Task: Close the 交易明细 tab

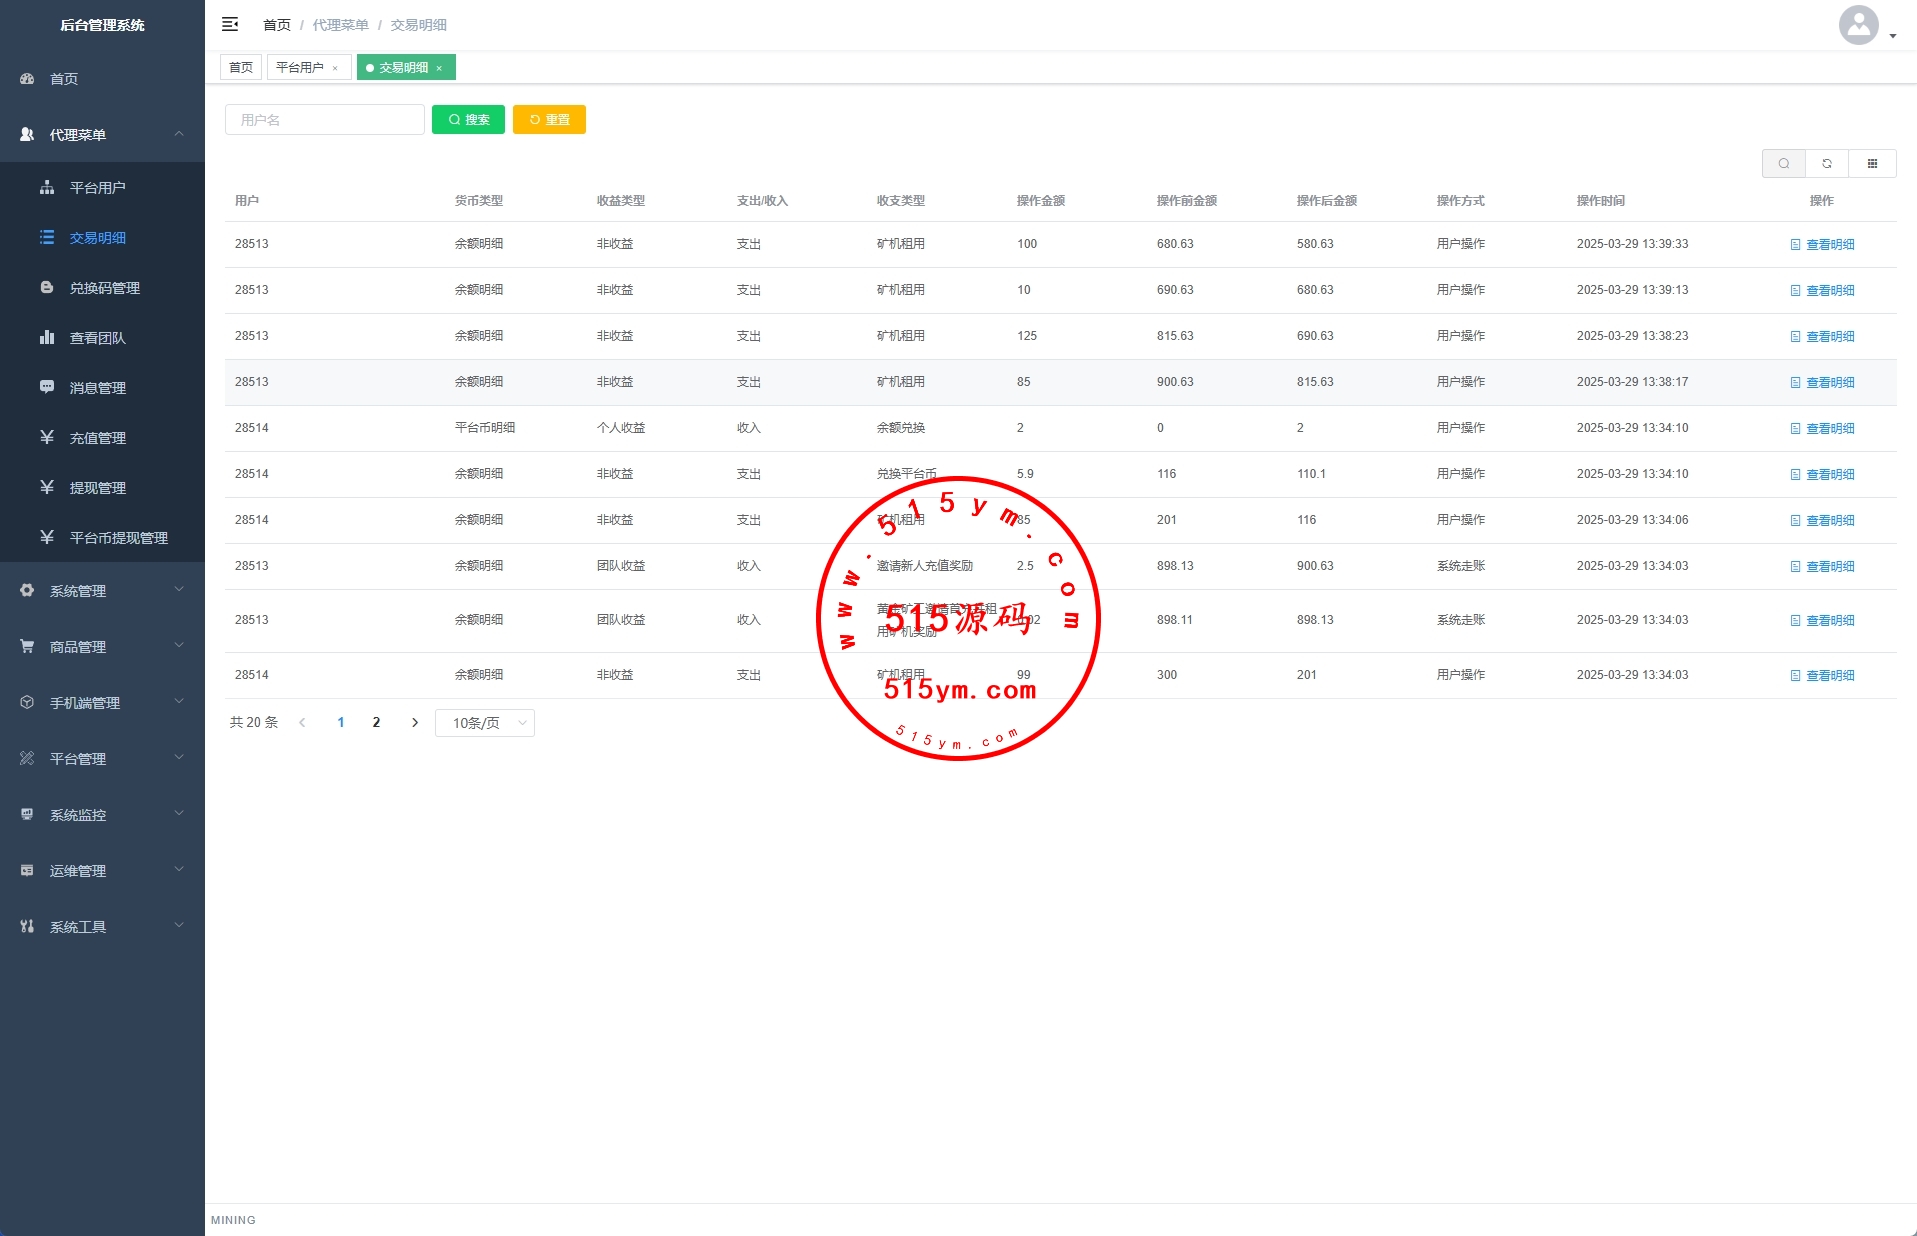Action: point(439,68)
